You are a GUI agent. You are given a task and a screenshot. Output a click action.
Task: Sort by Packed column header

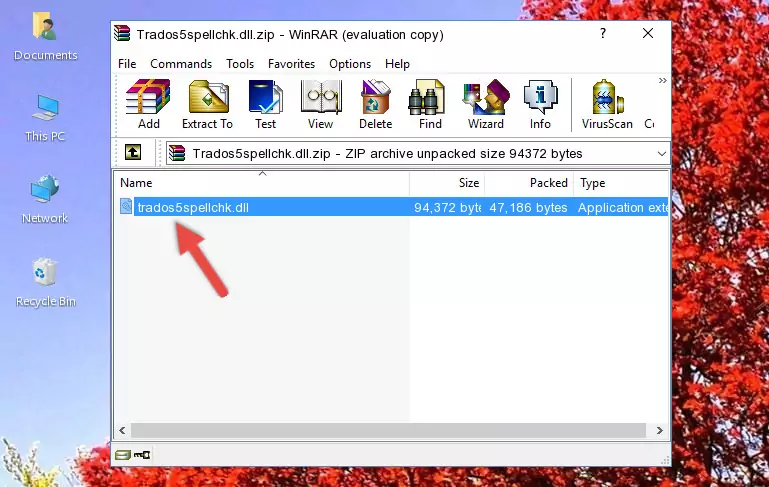pyautogui.click(x=529, y=183)
